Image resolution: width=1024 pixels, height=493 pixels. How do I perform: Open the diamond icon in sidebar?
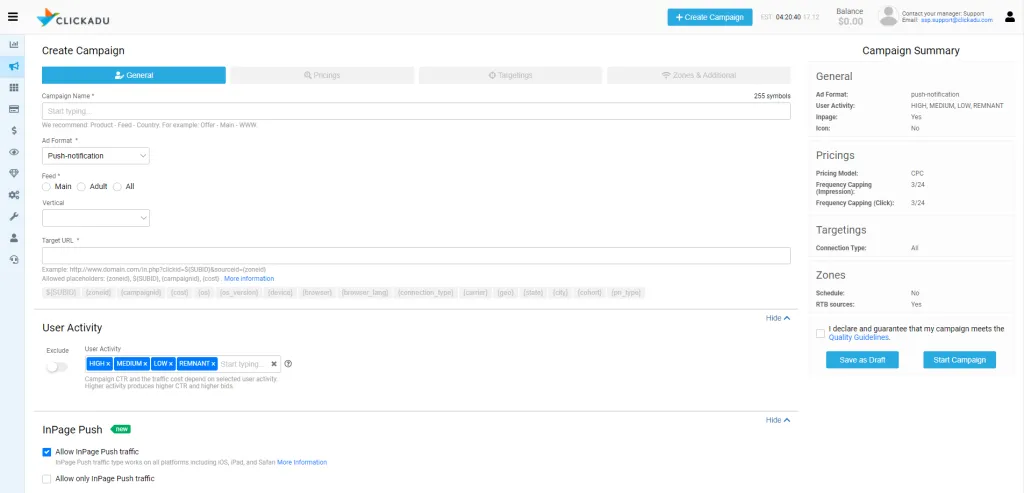coord(14,173)
